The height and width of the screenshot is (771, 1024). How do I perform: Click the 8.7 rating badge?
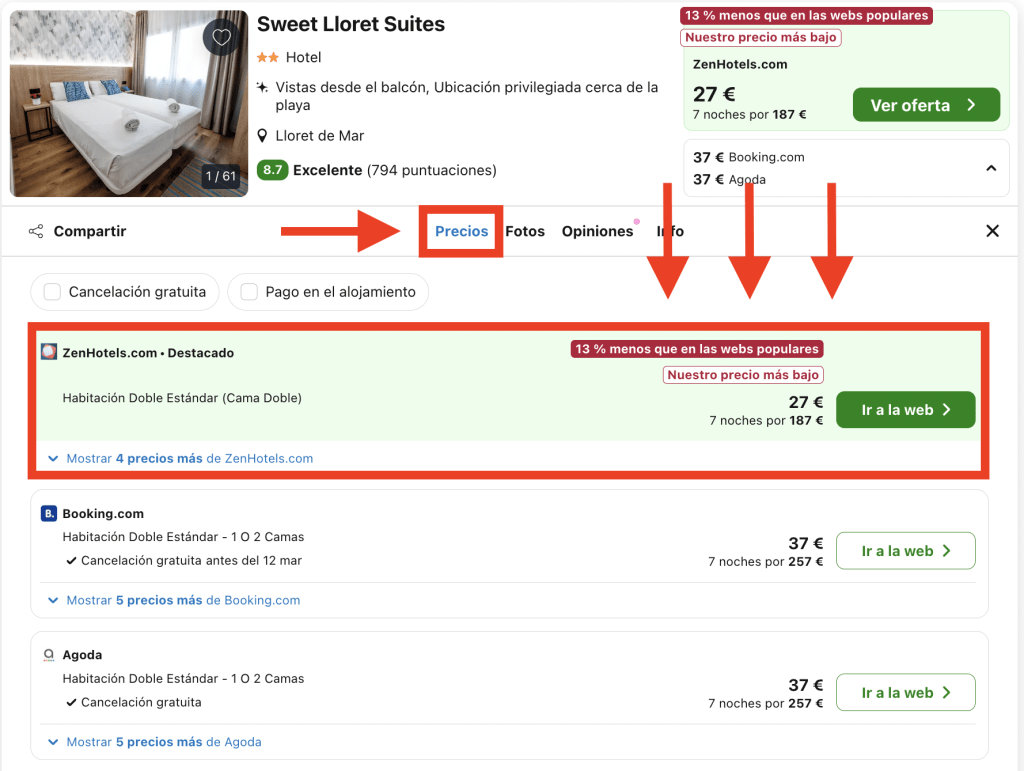272,170
